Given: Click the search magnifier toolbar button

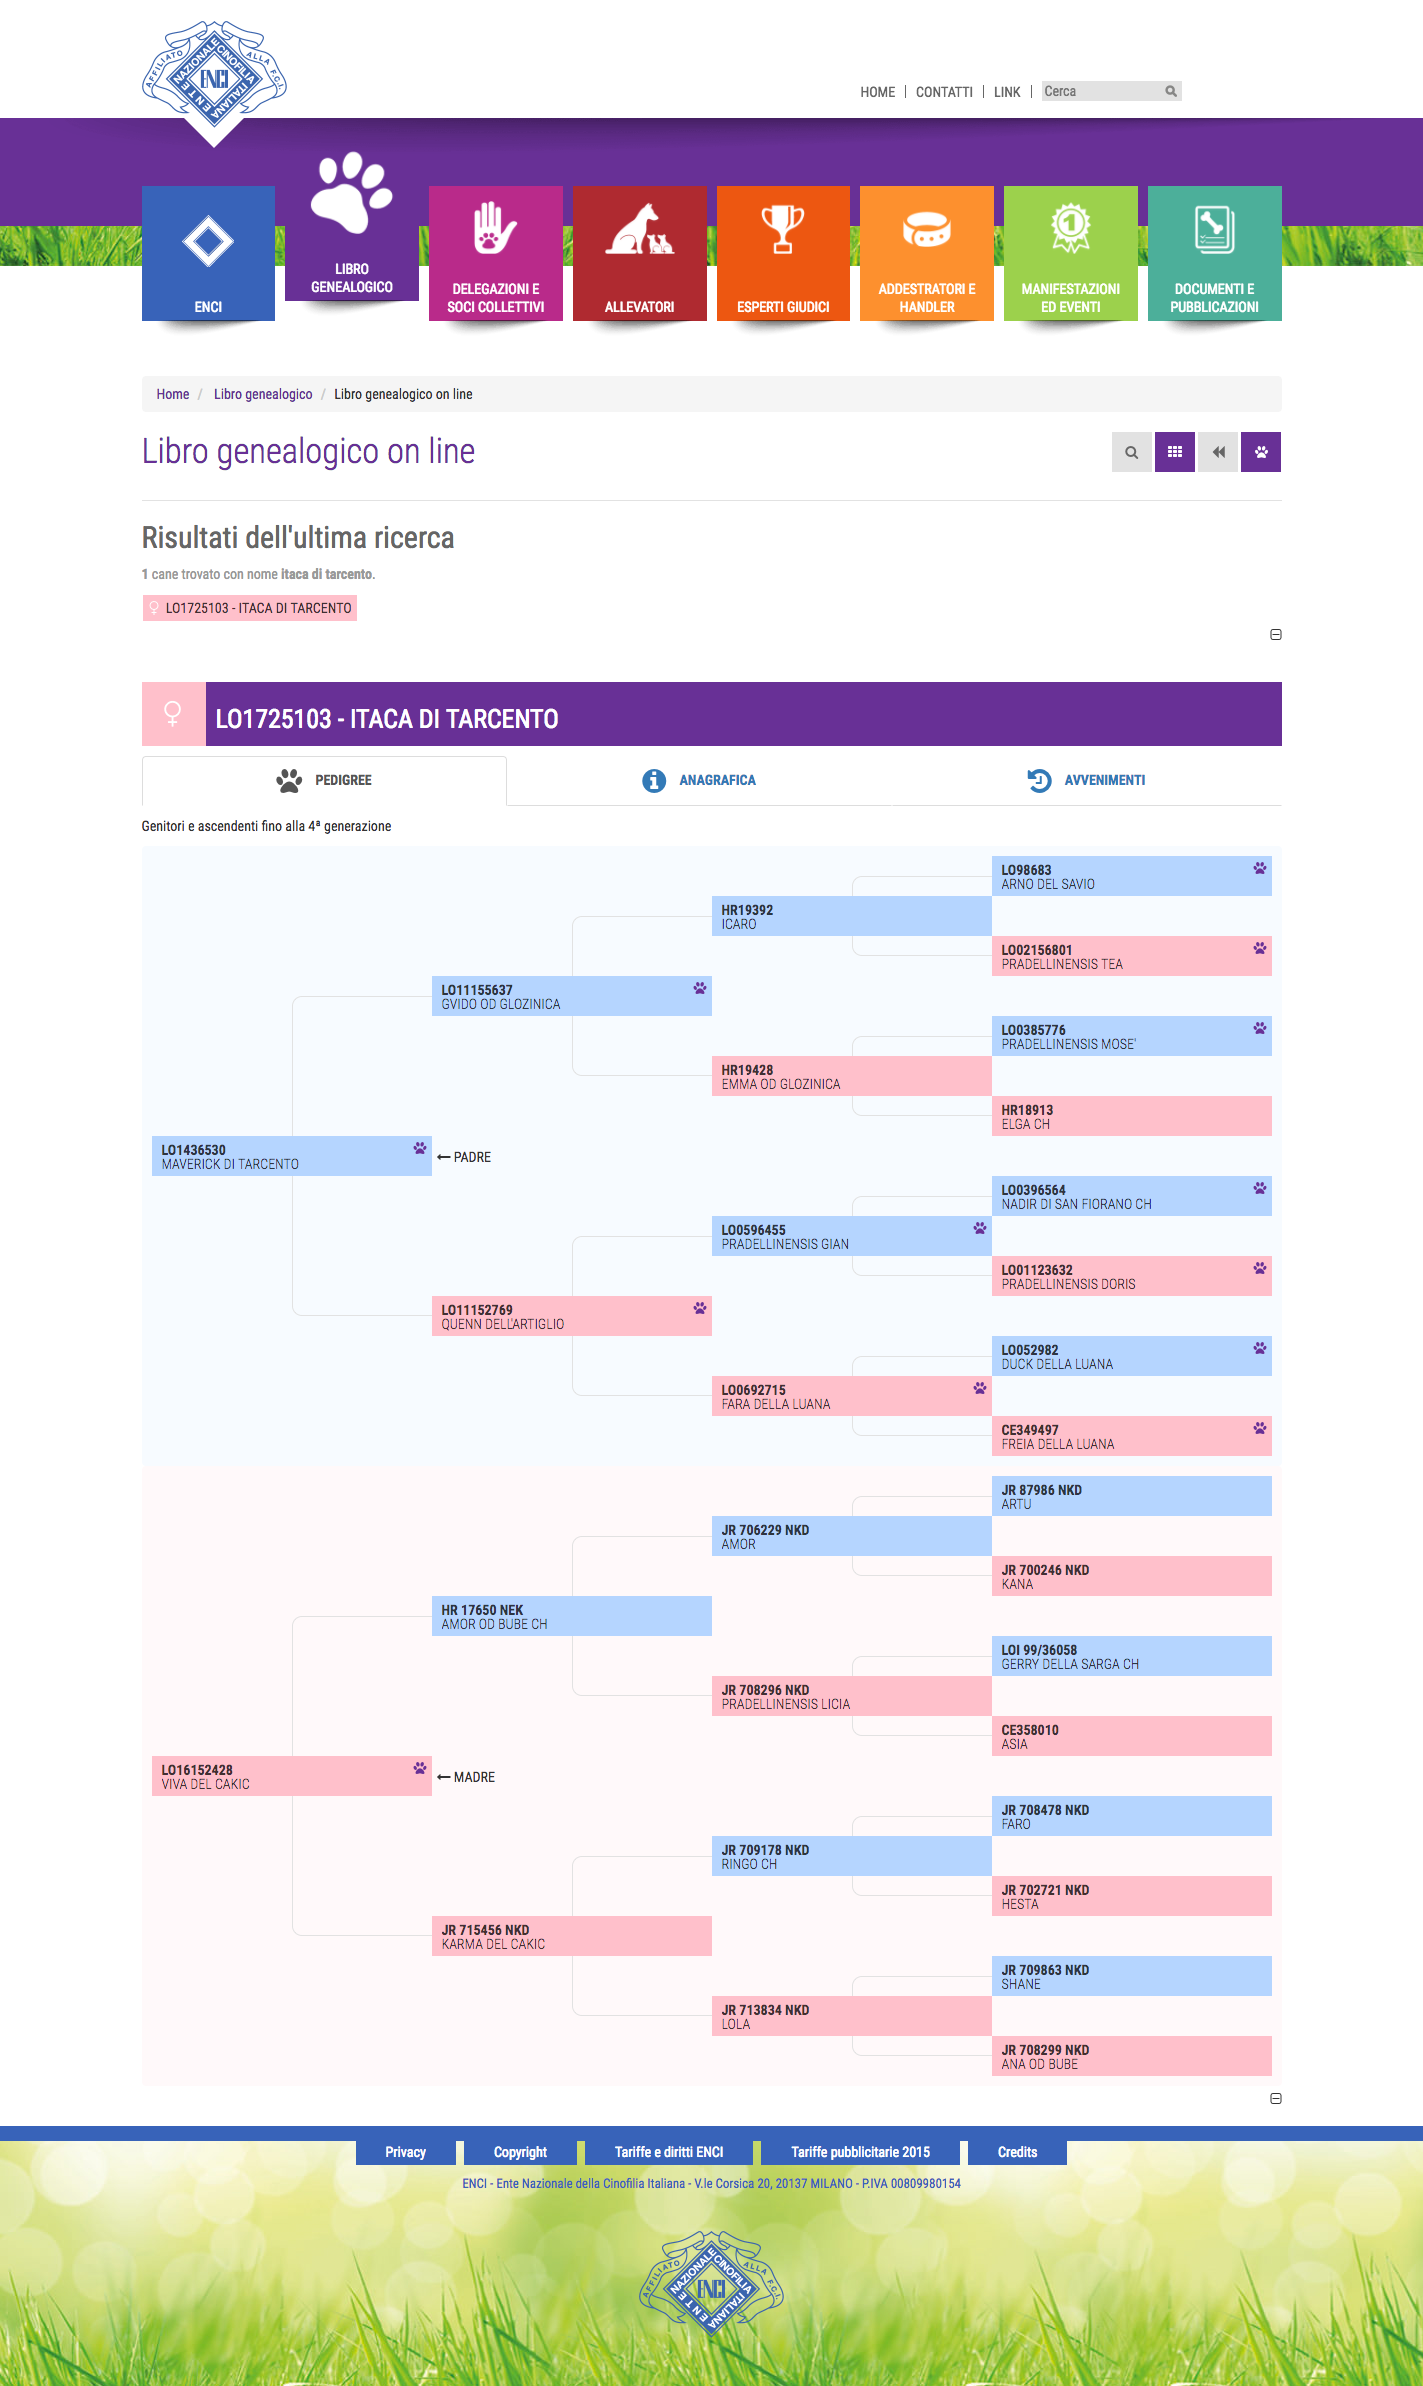Looking at the screenshot, I should pyautogui.click(x=1131, y=452).
